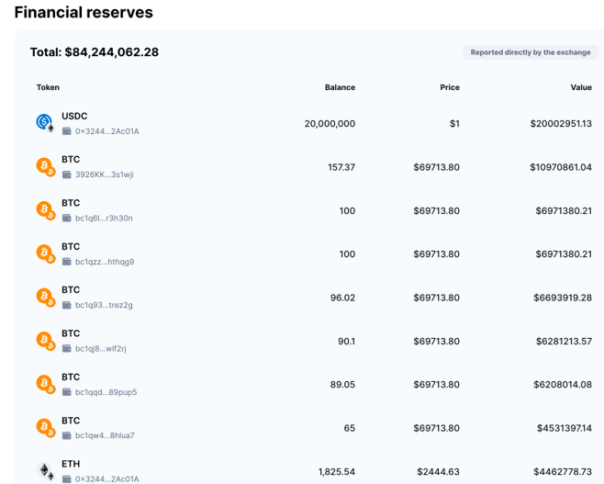The width and height of the screenshot is (604, 484).
Task: Click the BTC icon for wallet bc1qzz...hthqg9
Action: (45, 254)
